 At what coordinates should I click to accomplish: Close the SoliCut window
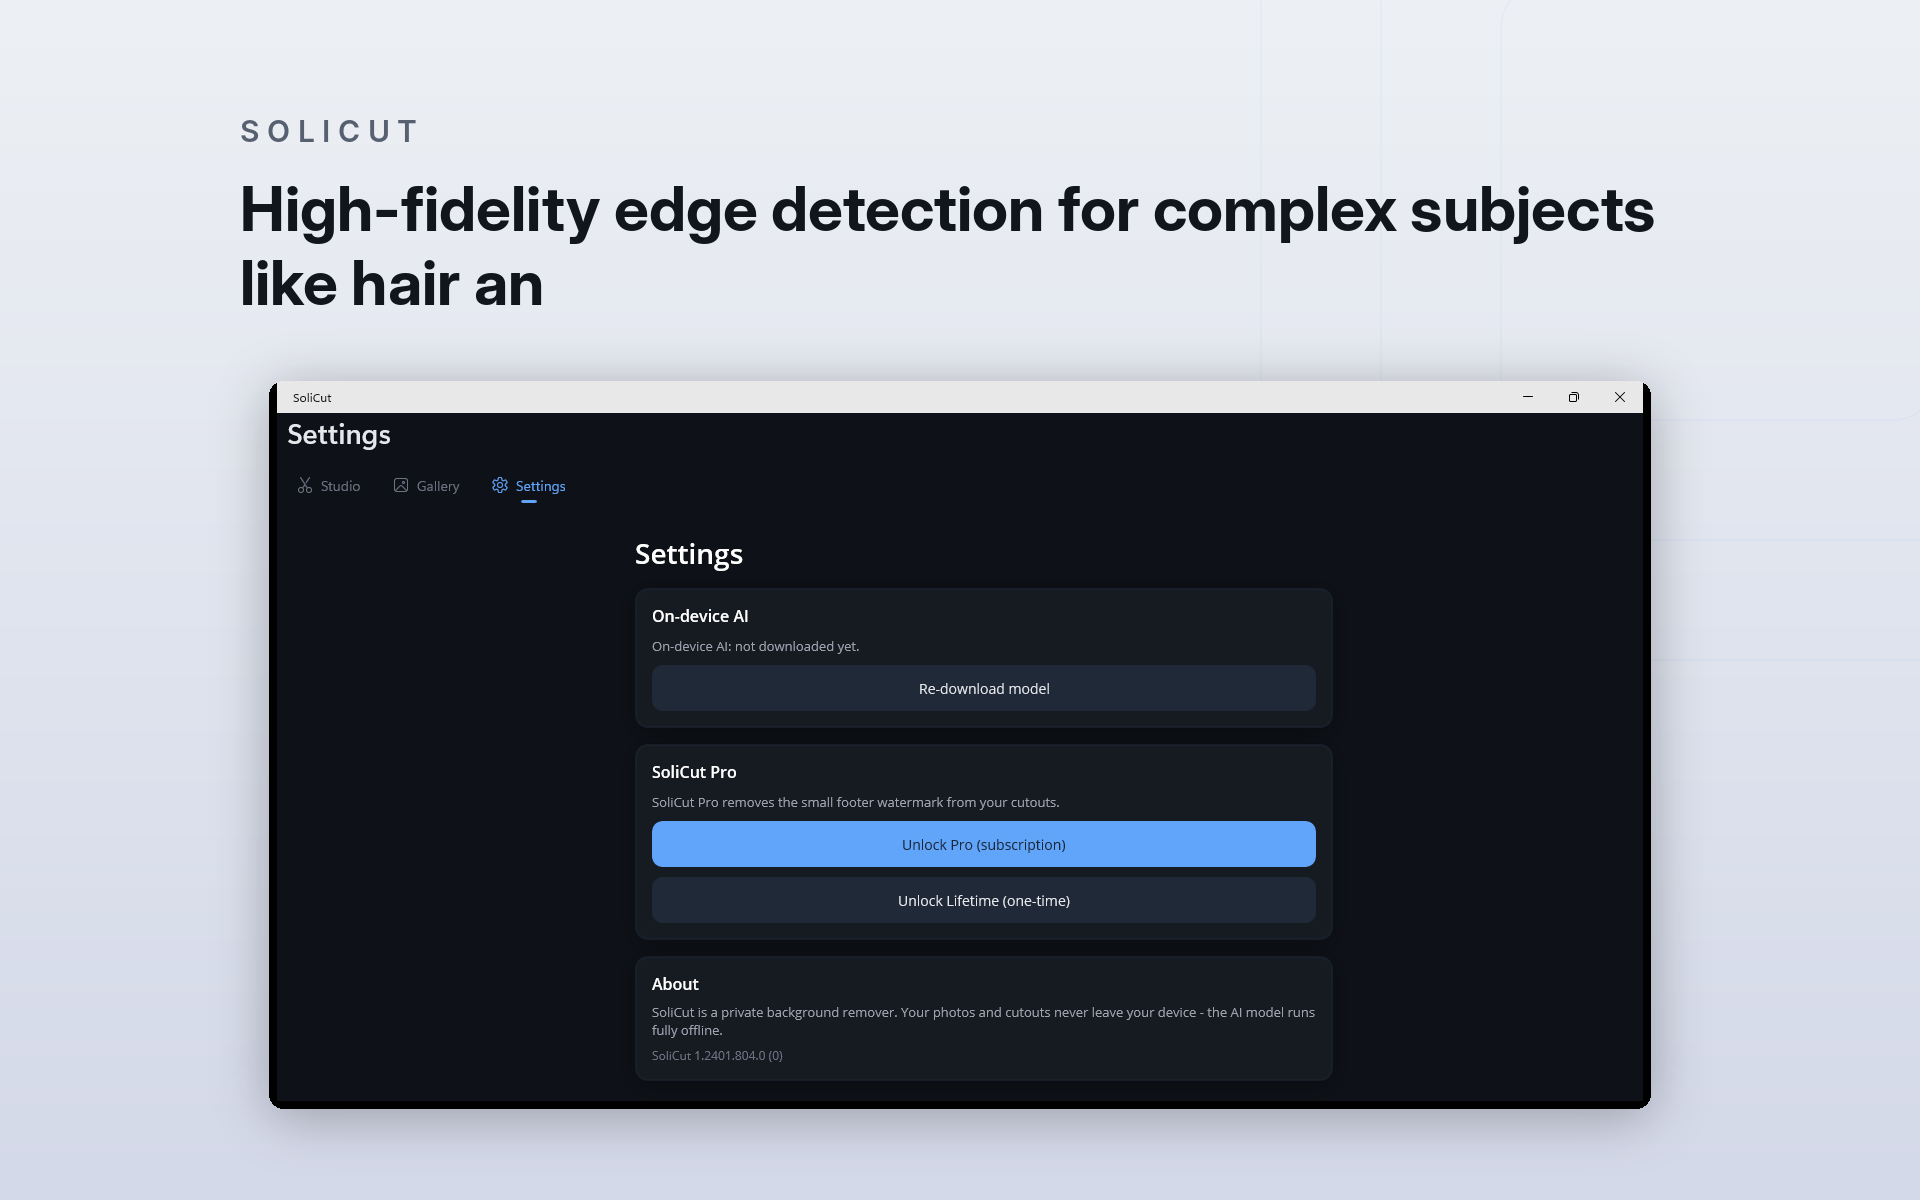click(x=1620, y=397)
